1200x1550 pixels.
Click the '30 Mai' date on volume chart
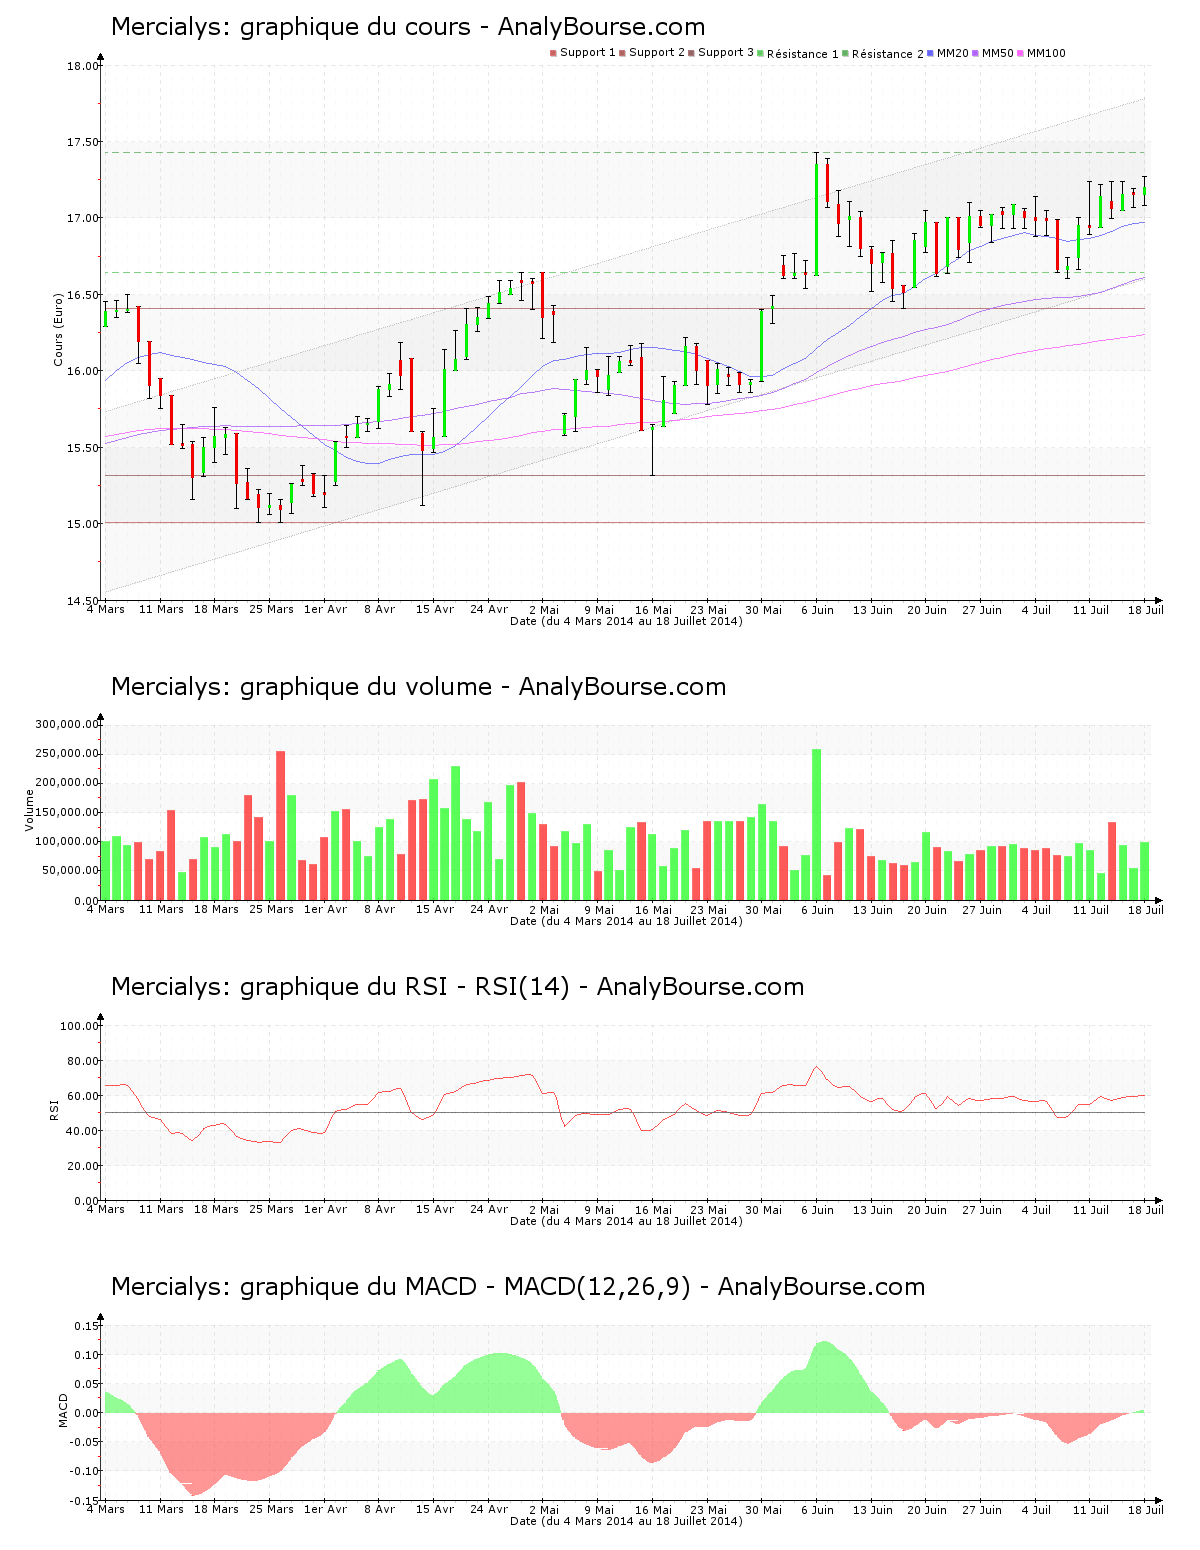[764, 909]
